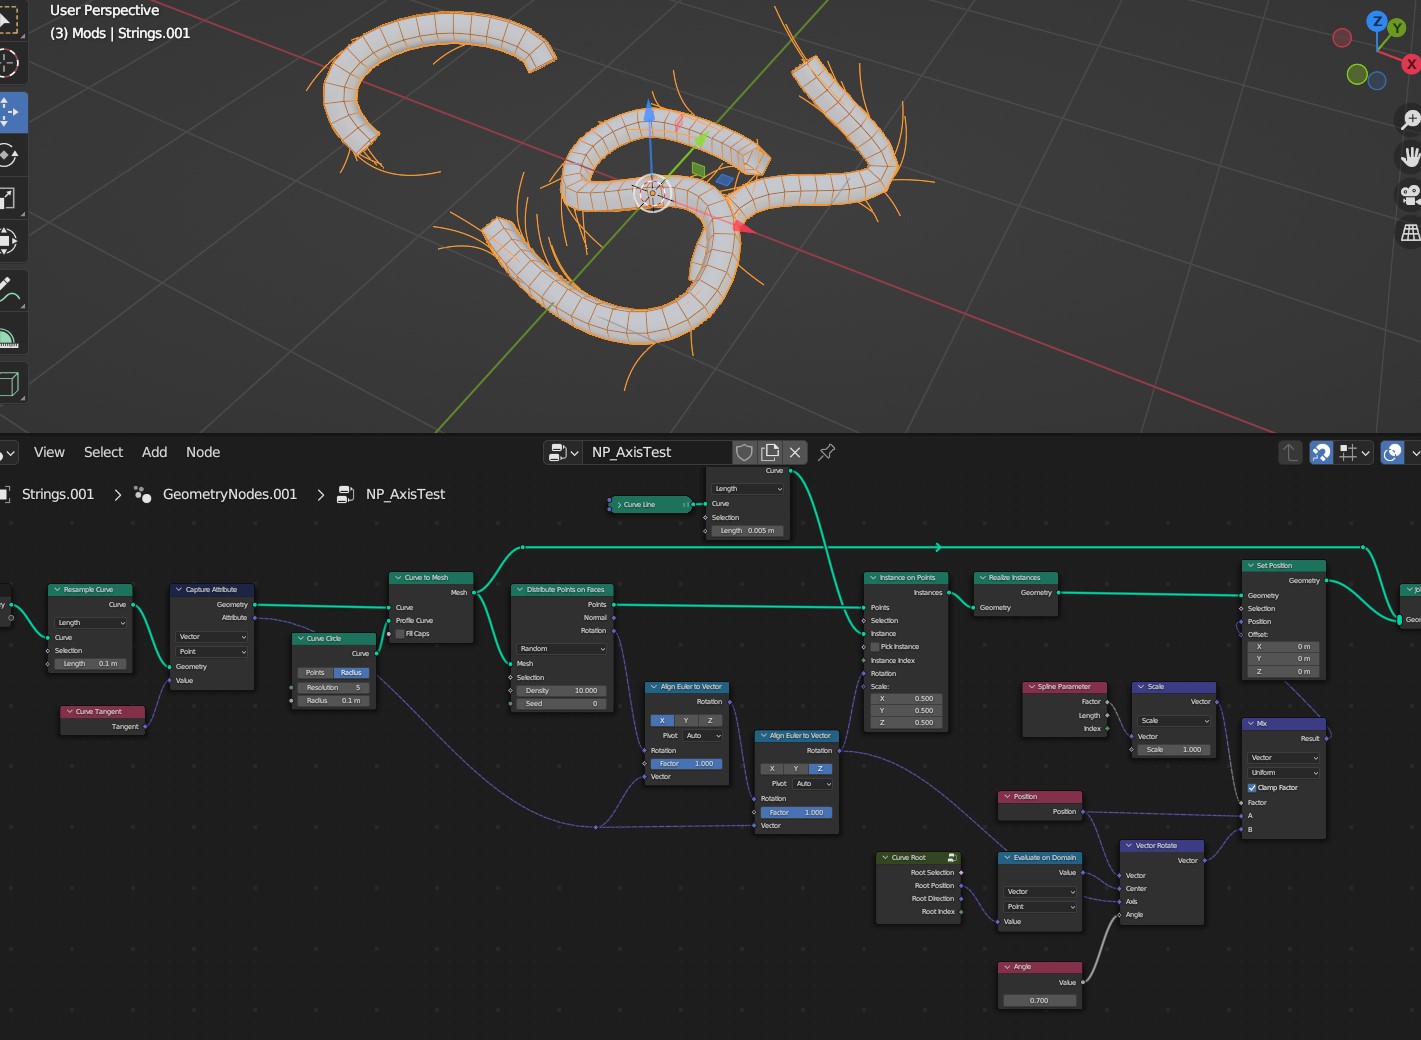Viewport: 1421px width, 1040px height.
Task: Select the Move tool in viewport toolbar
Action: tap(8, 112)
